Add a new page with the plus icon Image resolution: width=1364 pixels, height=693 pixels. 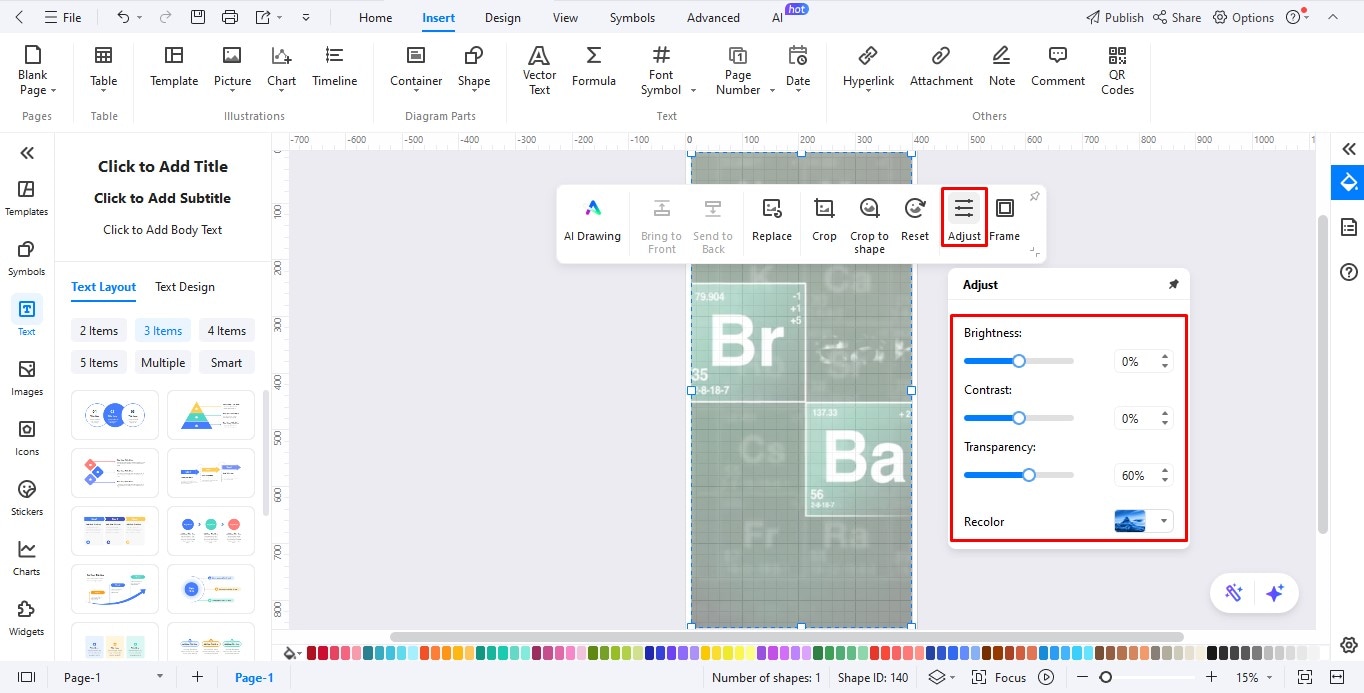(197, 677)
